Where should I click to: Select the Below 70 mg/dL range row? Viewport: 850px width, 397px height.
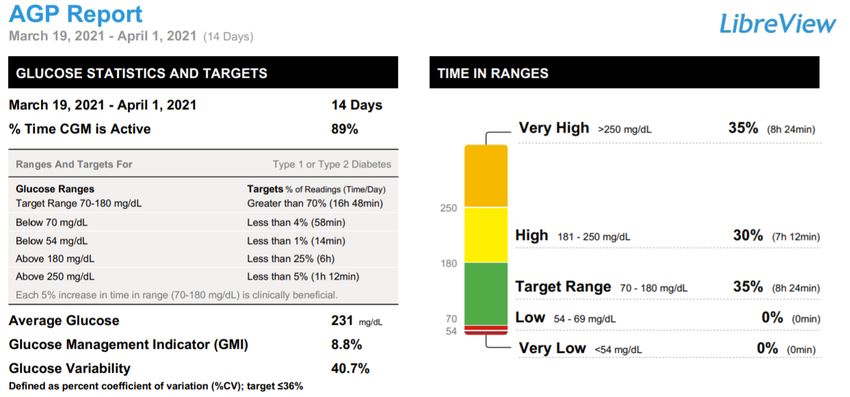203,222
